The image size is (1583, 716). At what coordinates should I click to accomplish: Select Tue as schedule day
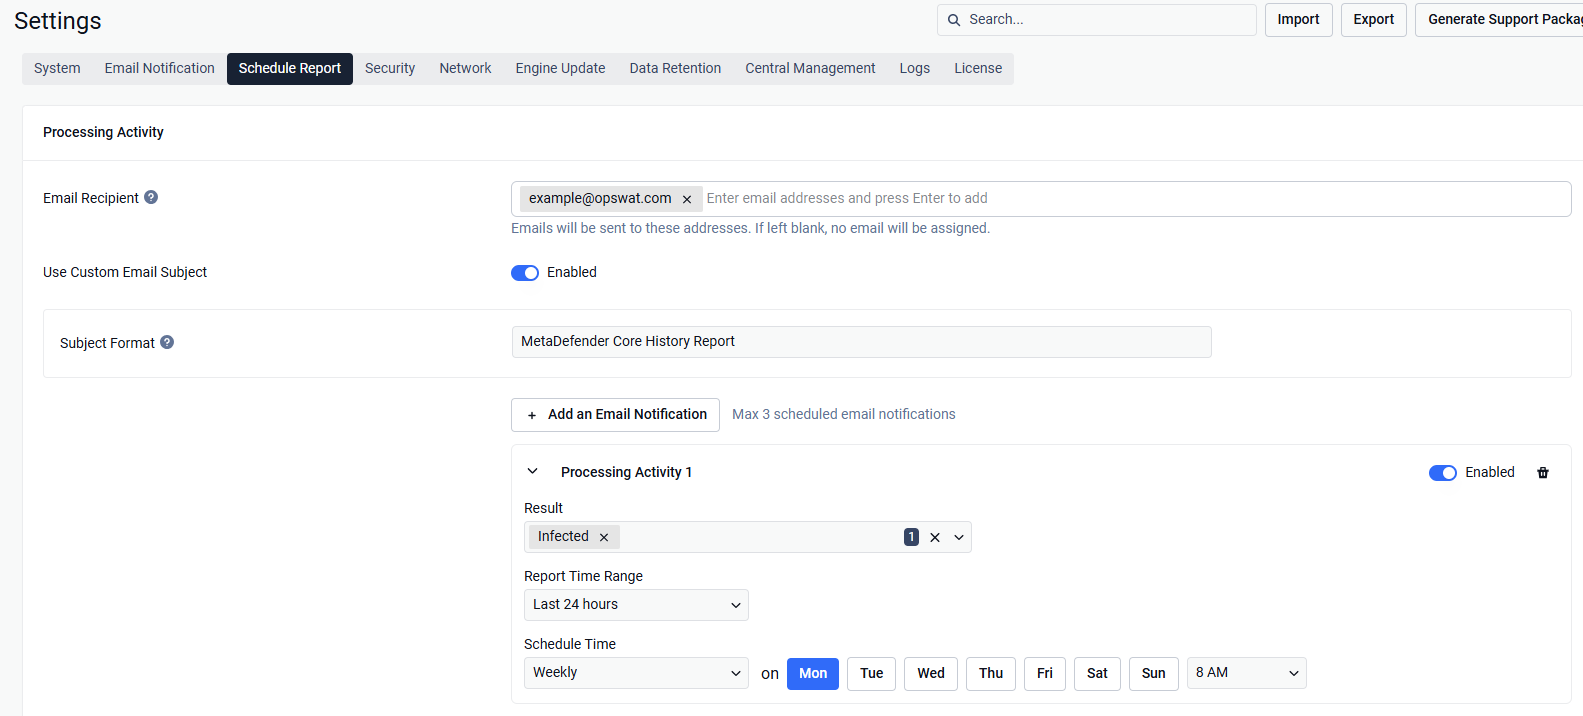pyautogui.click(x=872, y=673)
